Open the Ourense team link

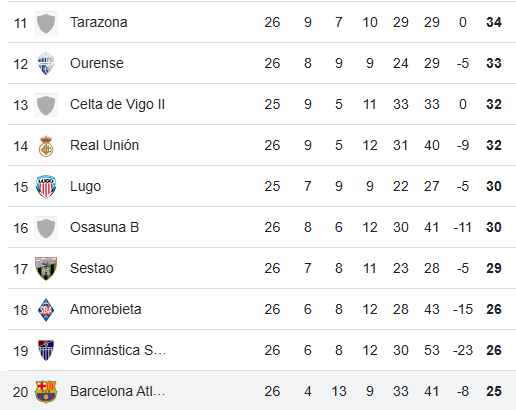[97, 63]
